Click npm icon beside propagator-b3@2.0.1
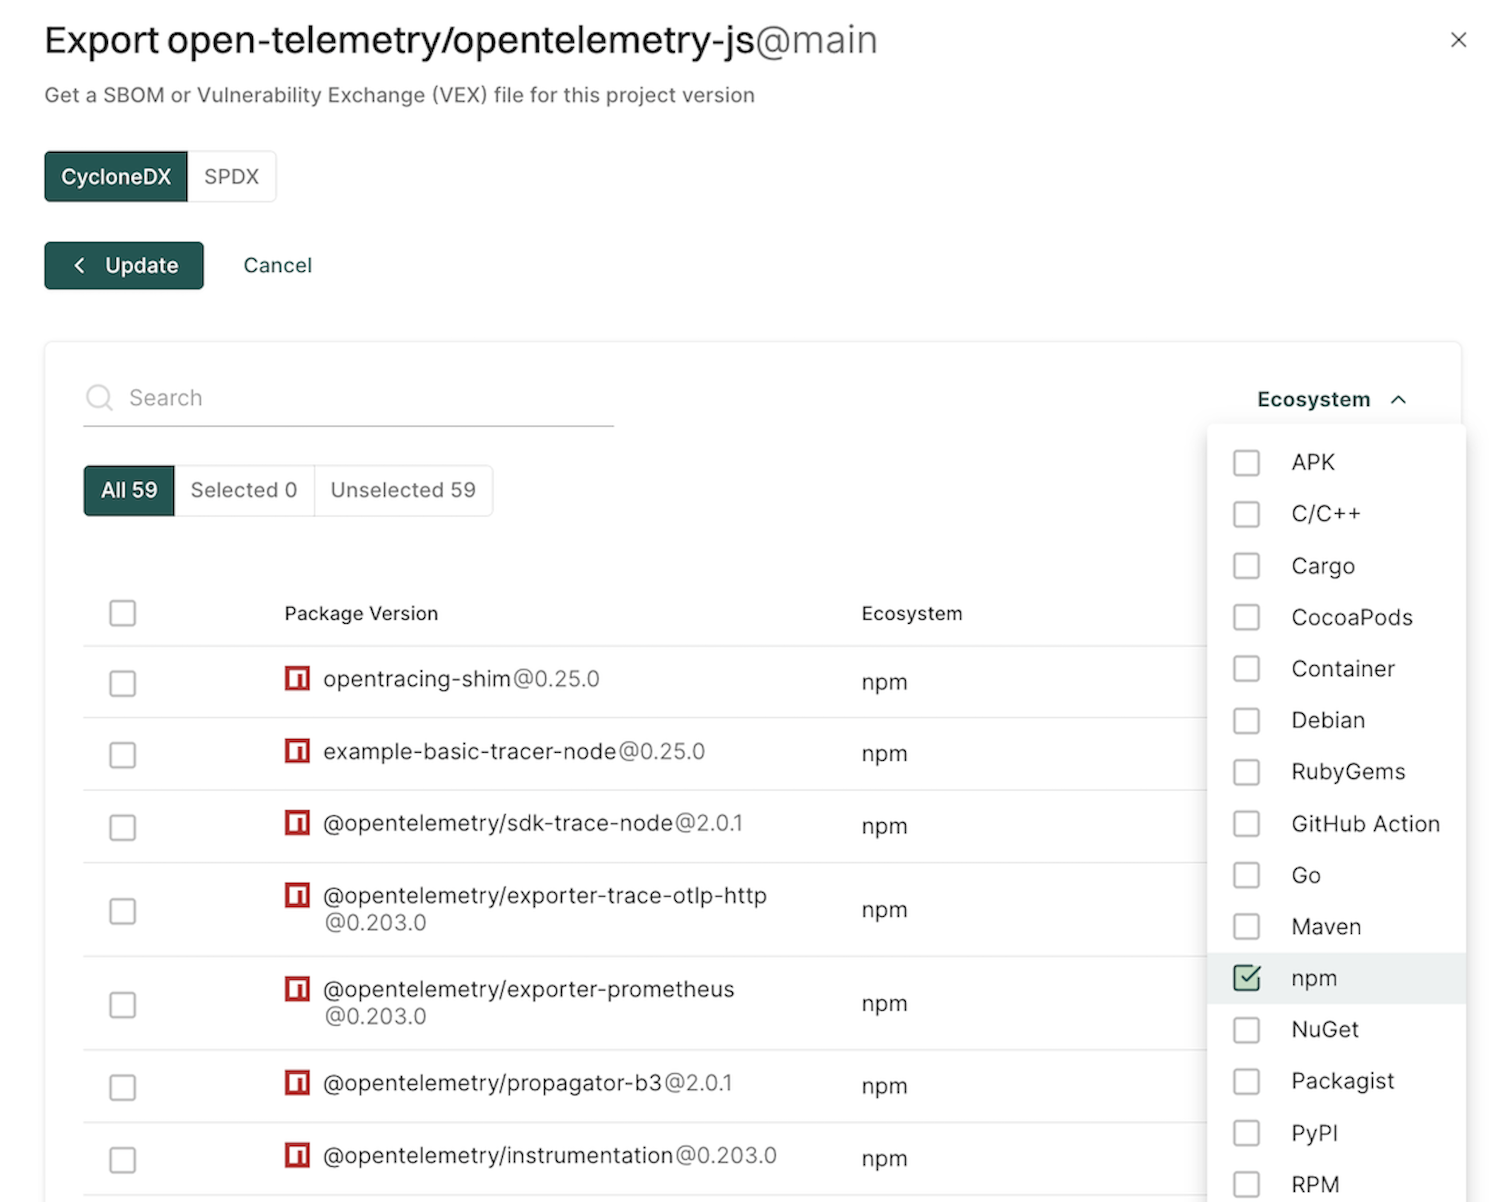Image resolution: width=1503 pixels, height=1202 pixels. pos(297,1083)
